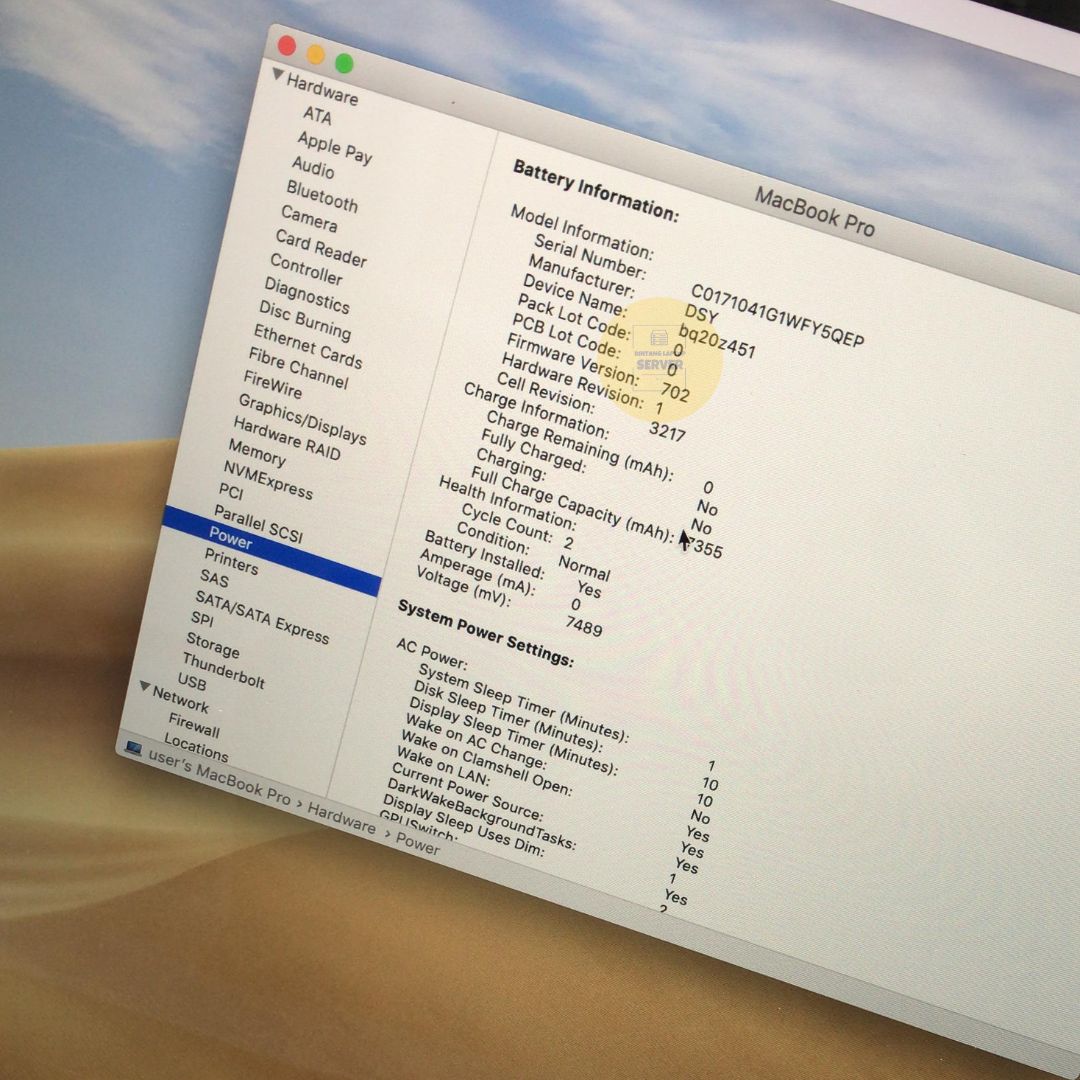
Task: Click the Full Charge Capacity label
Action: point(571,504)
